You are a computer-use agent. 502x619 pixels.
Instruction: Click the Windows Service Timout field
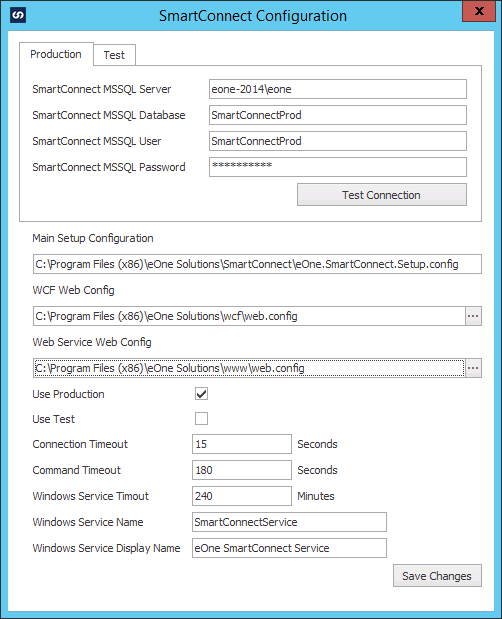tap(242, 496)
